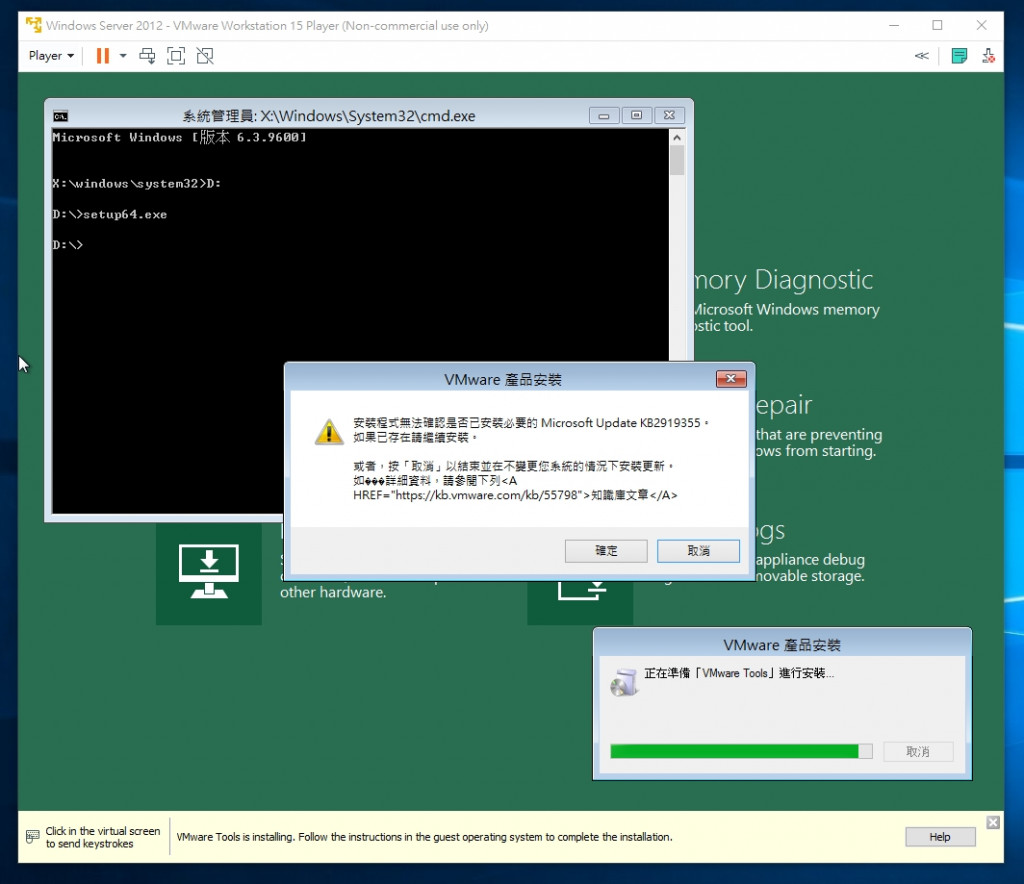Enter full screen mode
Viewport: 1024px width, 884px height.
176,56
